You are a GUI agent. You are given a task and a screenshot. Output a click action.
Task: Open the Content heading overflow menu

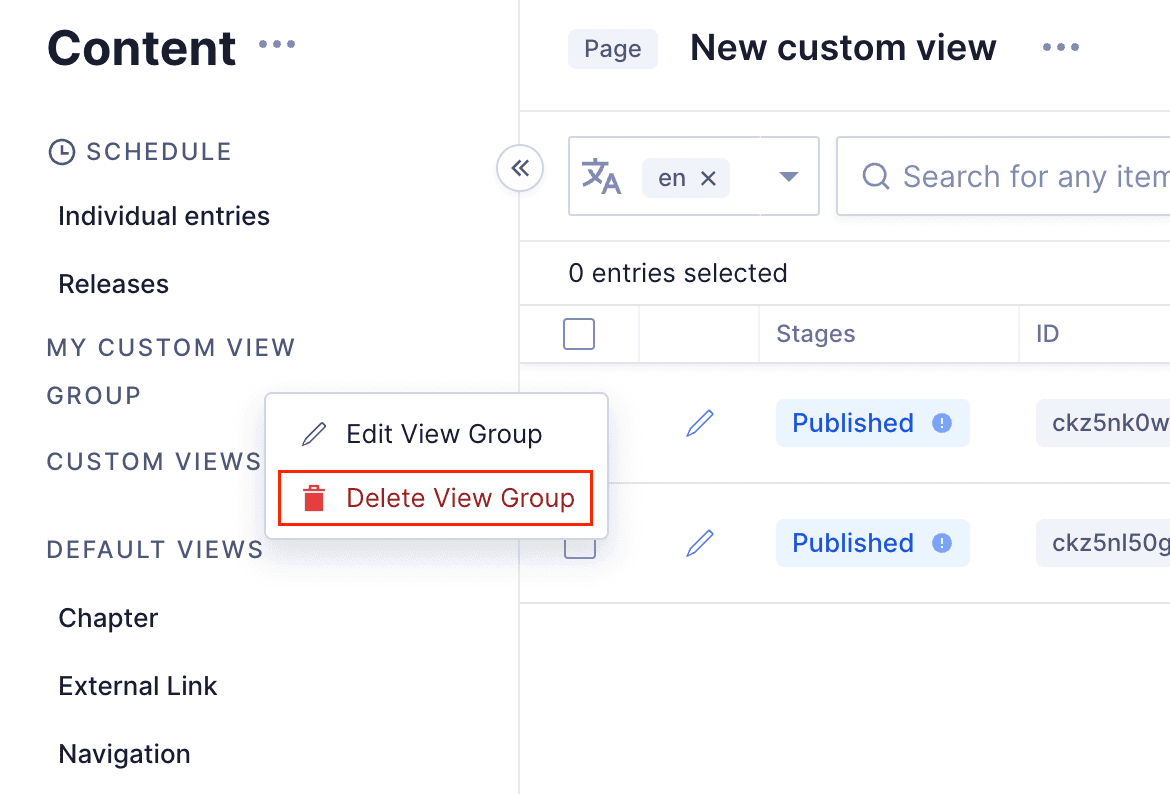[276, 42]
